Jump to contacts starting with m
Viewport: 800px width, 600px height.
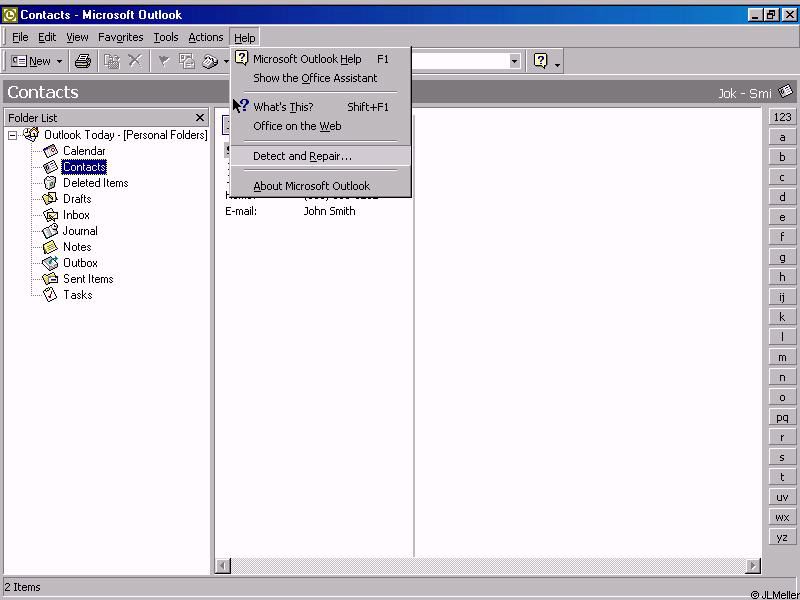pyautogui.click(x=782, y=357)
